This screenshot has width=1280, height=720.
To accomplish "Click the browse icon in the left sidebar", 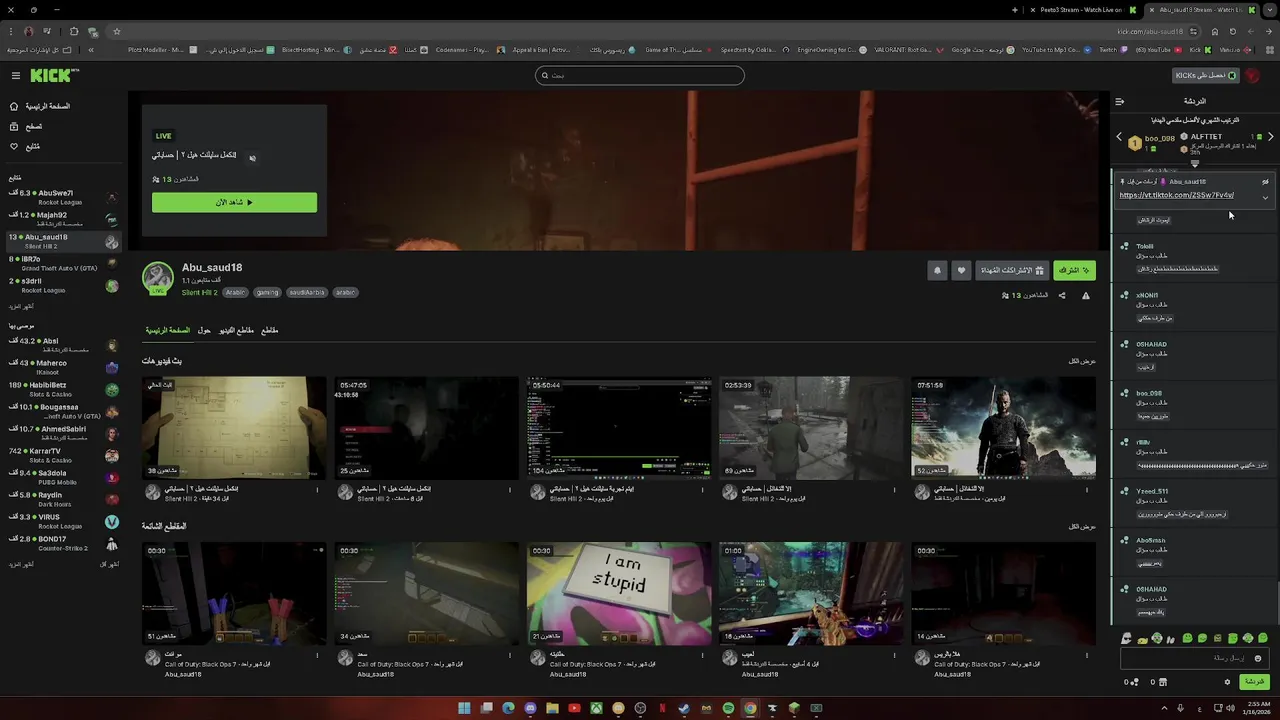I will pos(14,126).
